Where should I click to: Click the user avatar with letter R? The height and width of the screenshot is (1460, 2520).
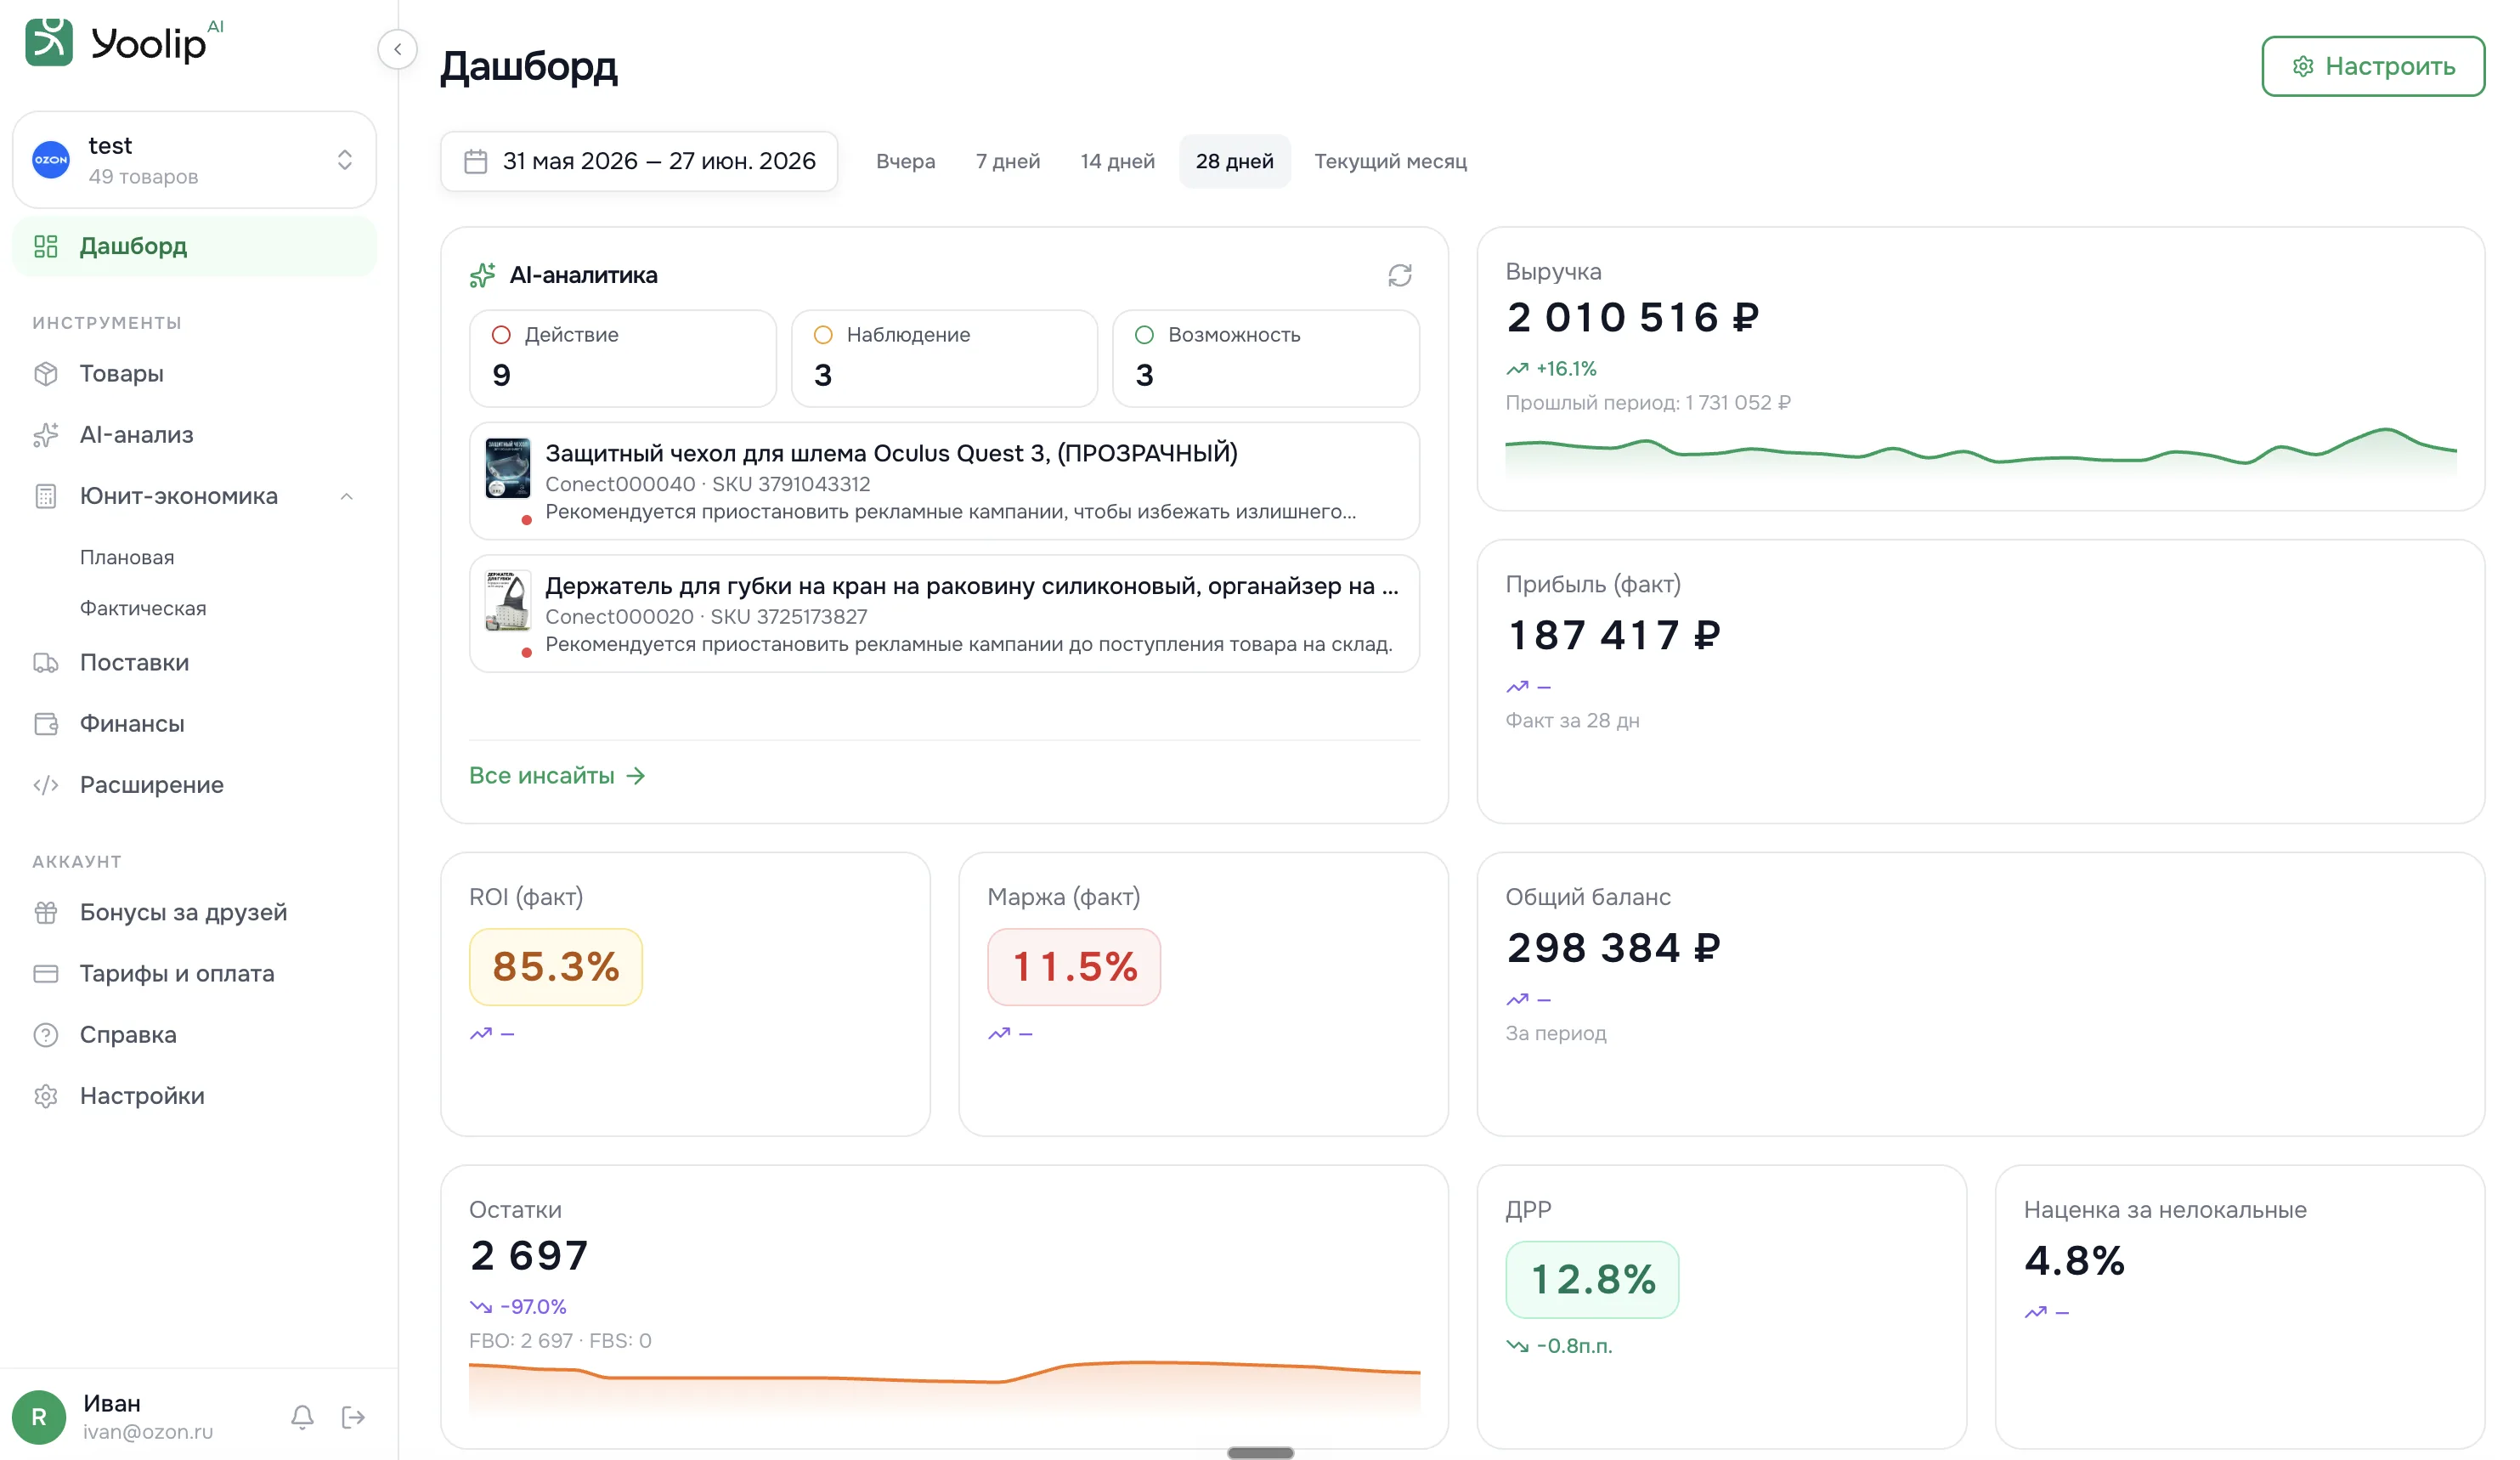click(x=39, y=1416)
